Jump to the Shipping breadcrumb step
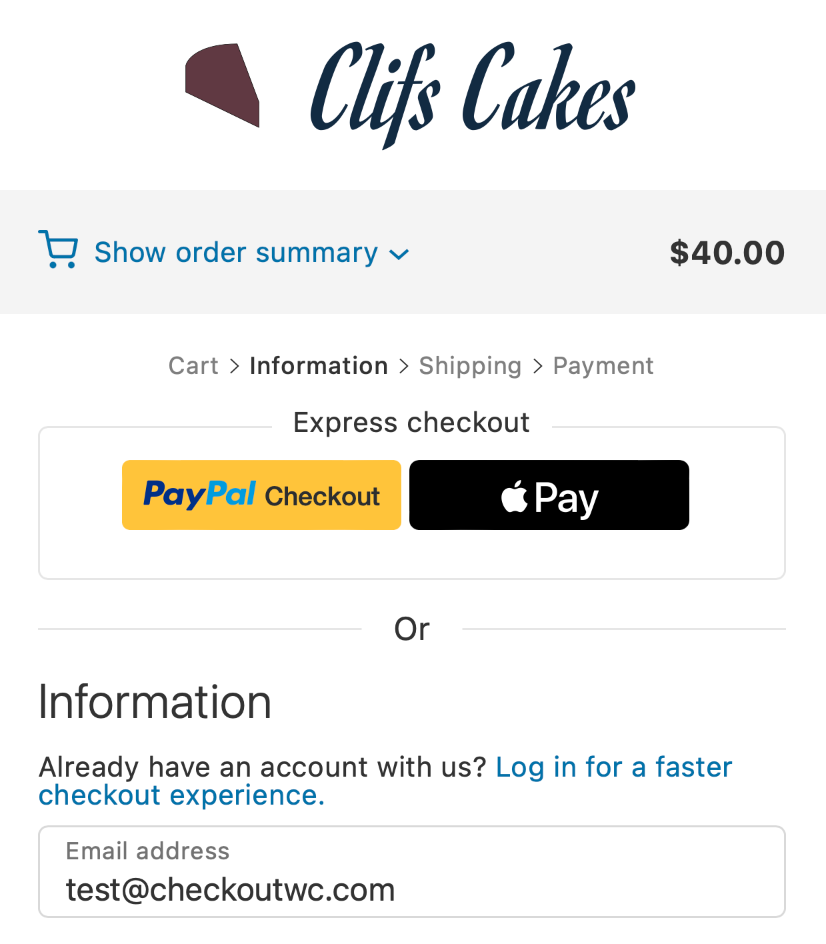The width and height of the screenshot is (826, 944). point(470,366)
